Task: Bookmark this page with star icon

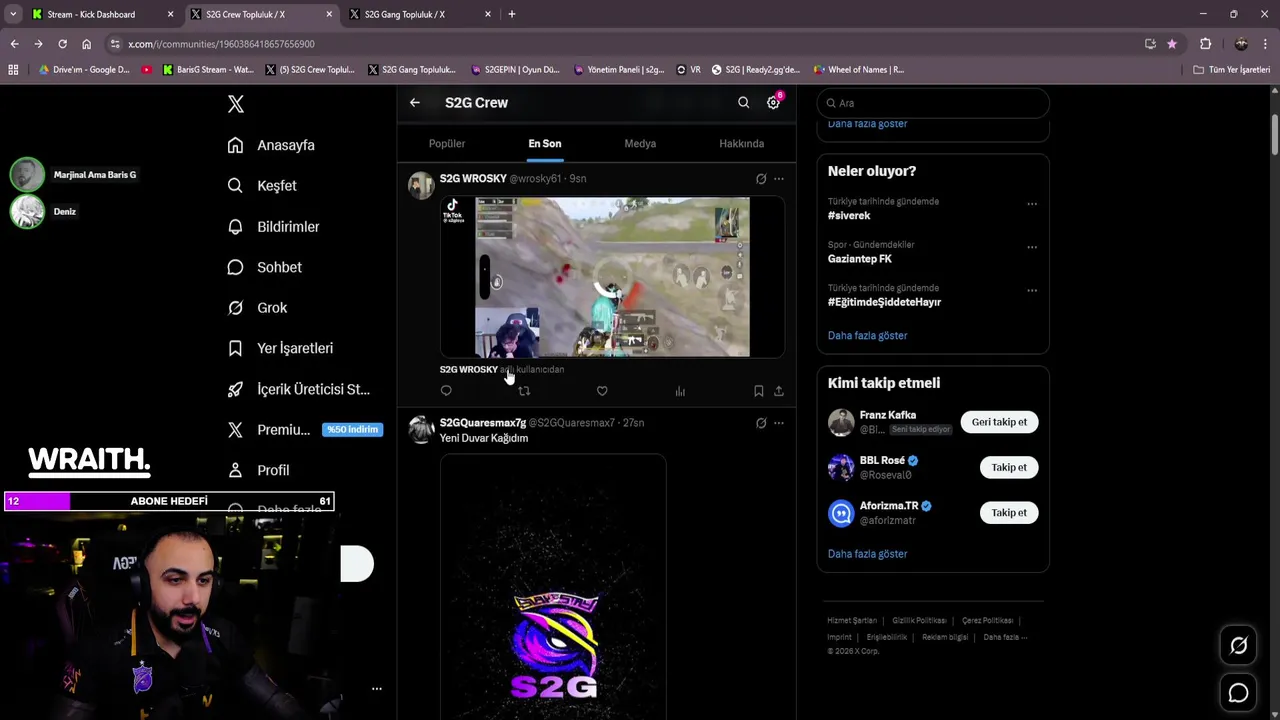Action: coord(1172,44)
